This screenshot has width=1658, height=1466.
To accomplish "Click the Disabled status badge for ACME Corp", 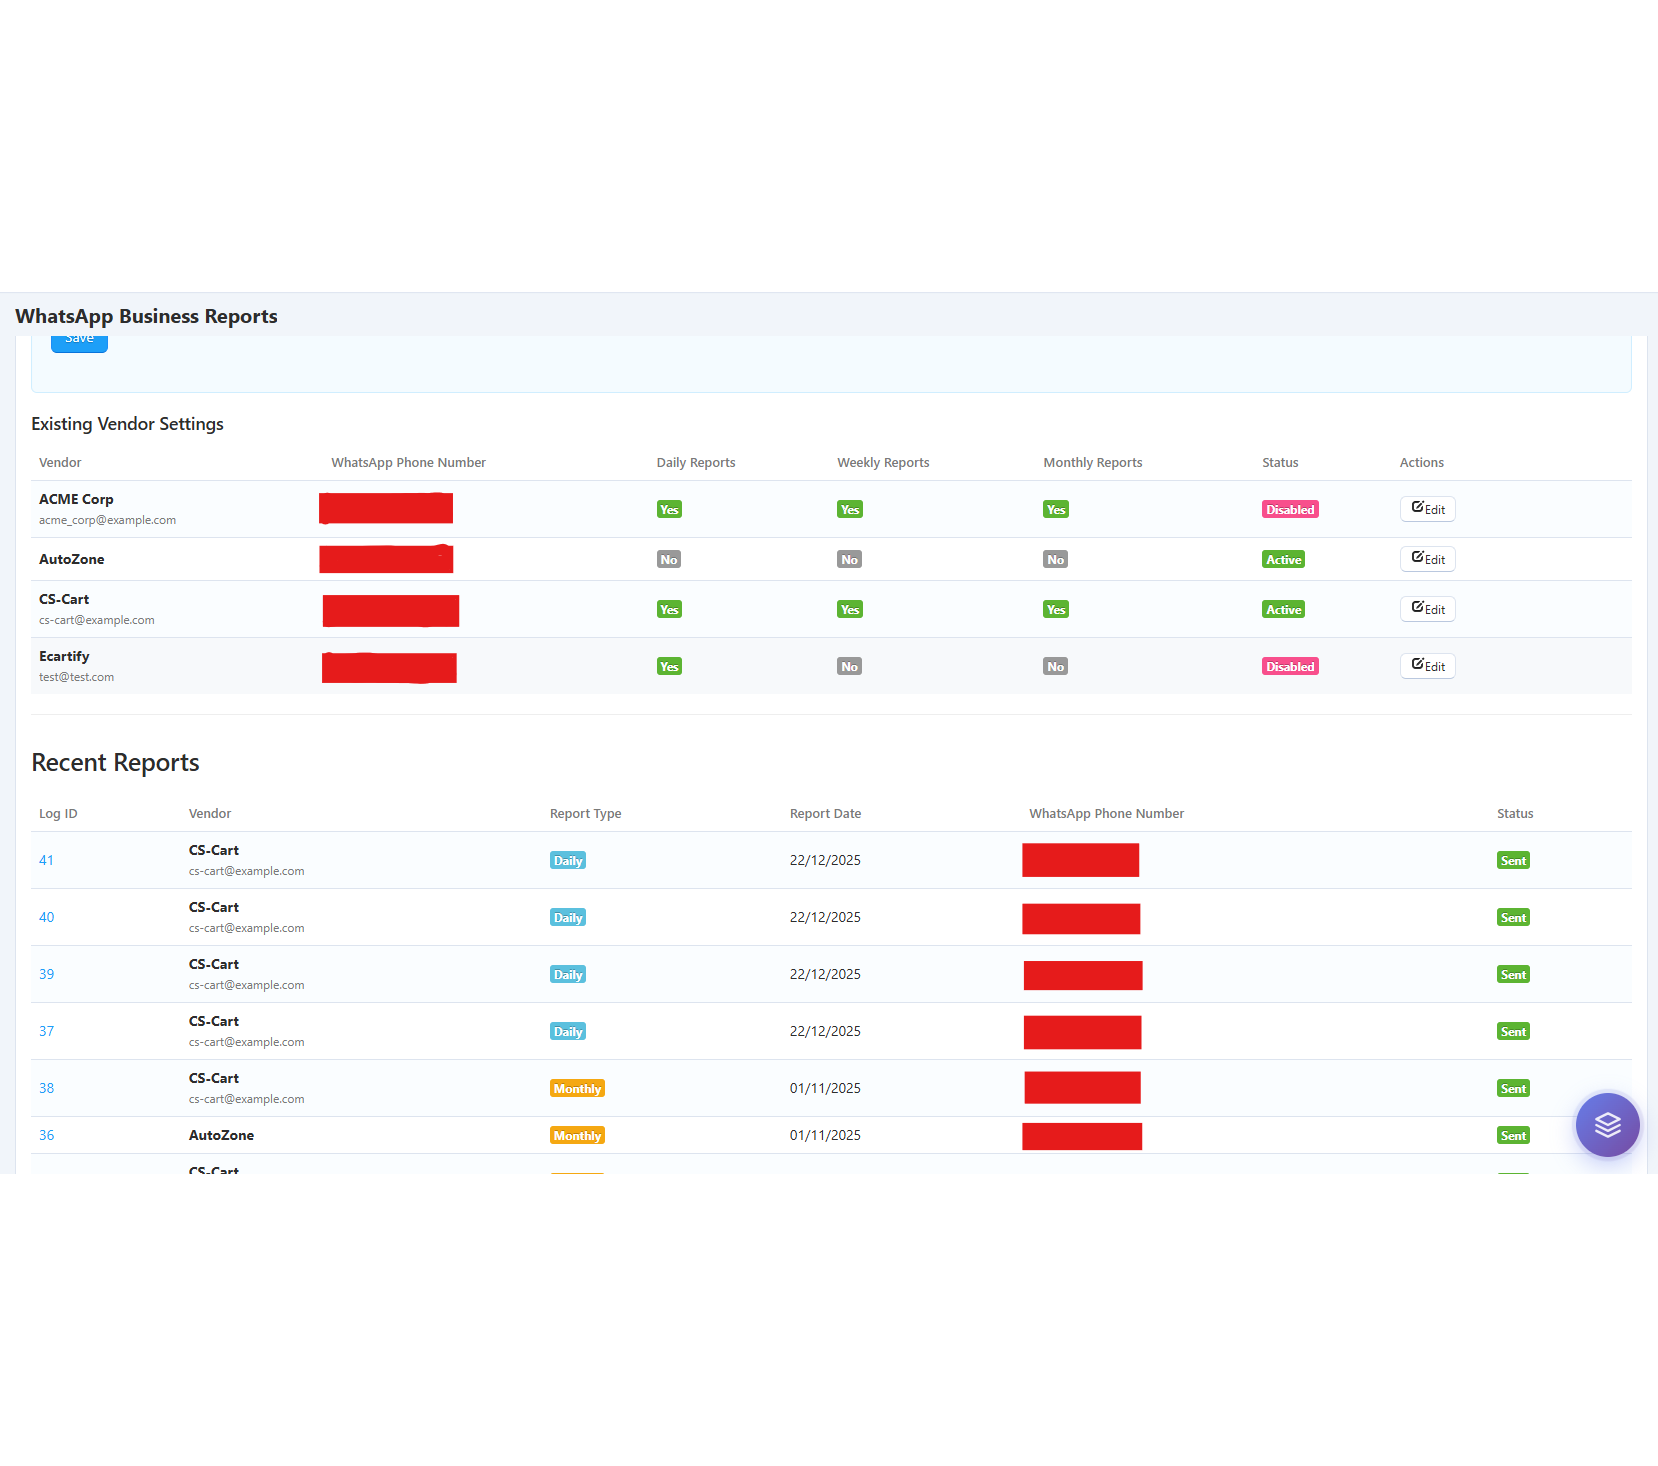I will (1290, 510).
